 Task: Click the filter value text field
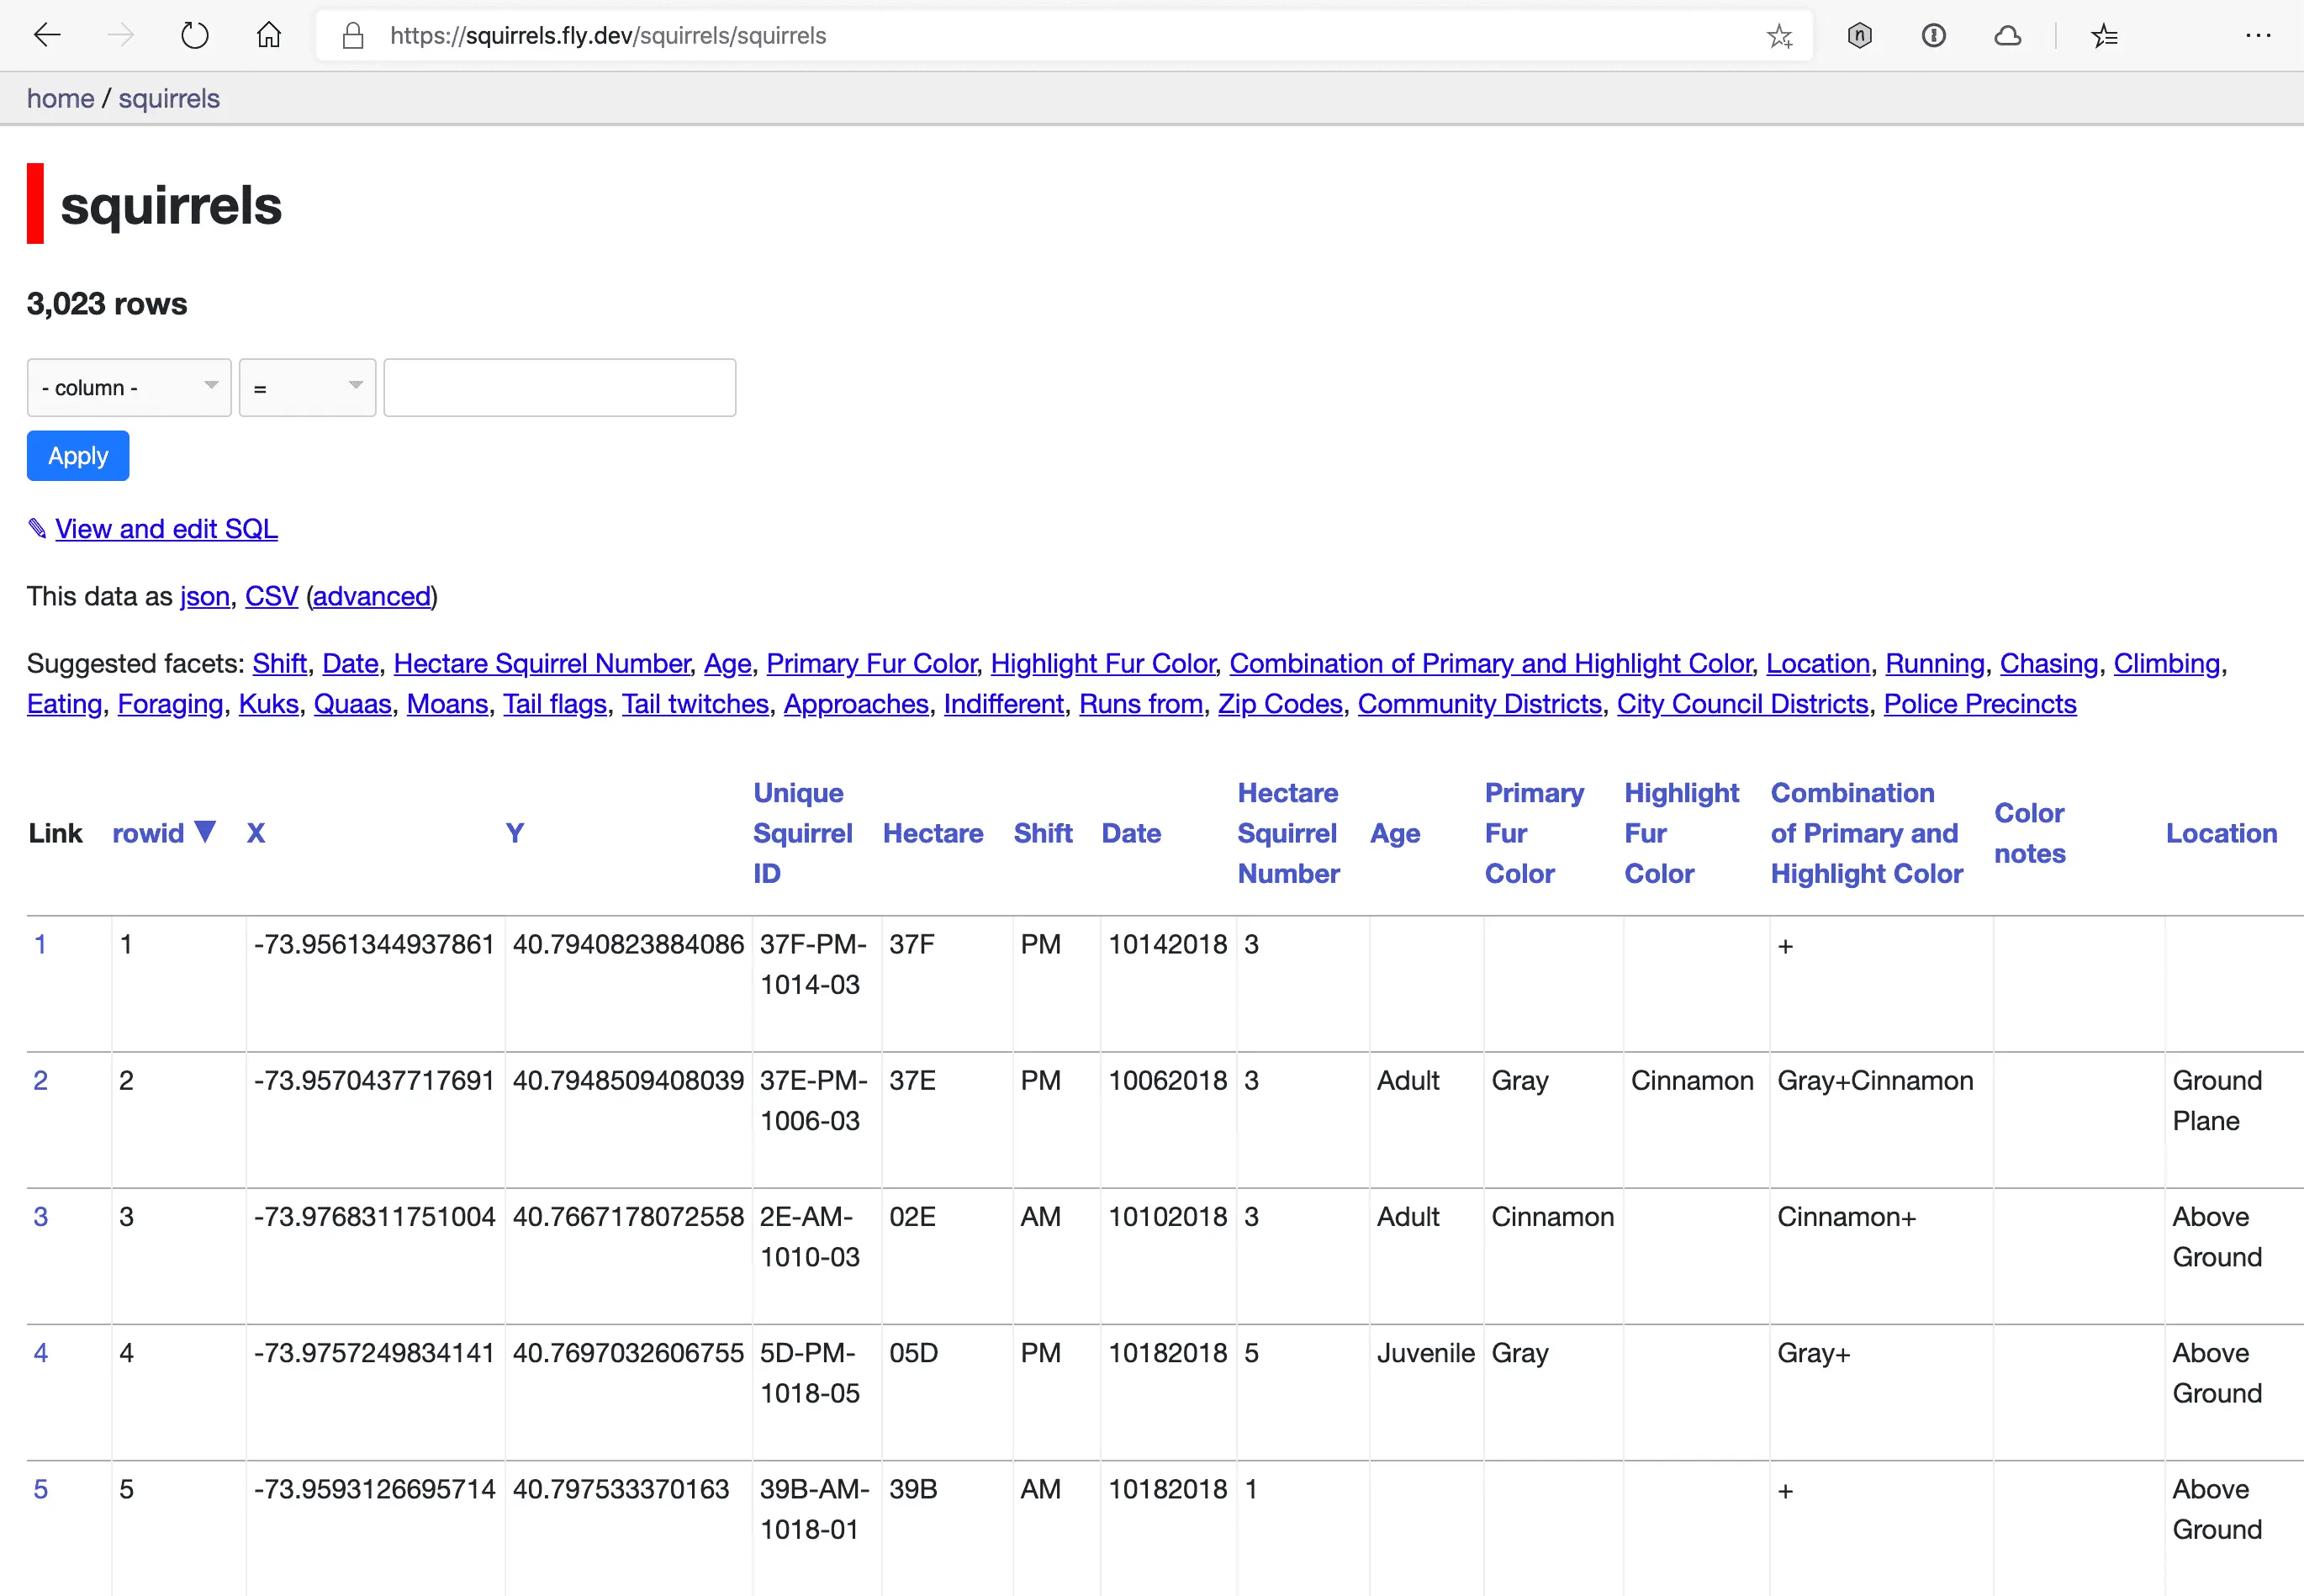pos(559,388)
